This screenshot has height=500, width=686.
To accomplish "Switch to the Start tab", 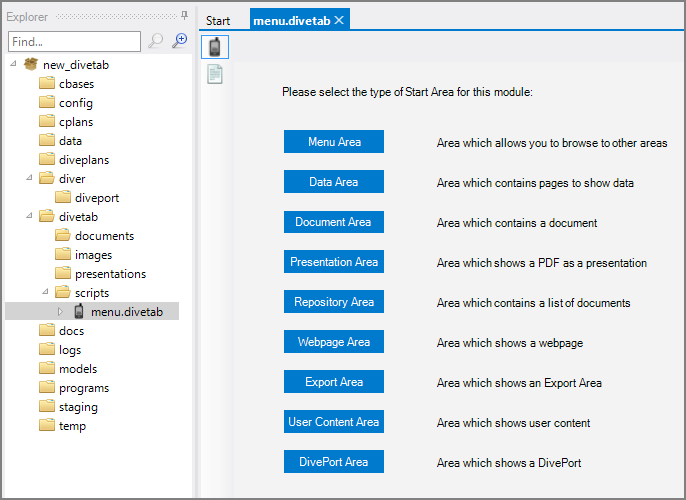I will 218,21.
